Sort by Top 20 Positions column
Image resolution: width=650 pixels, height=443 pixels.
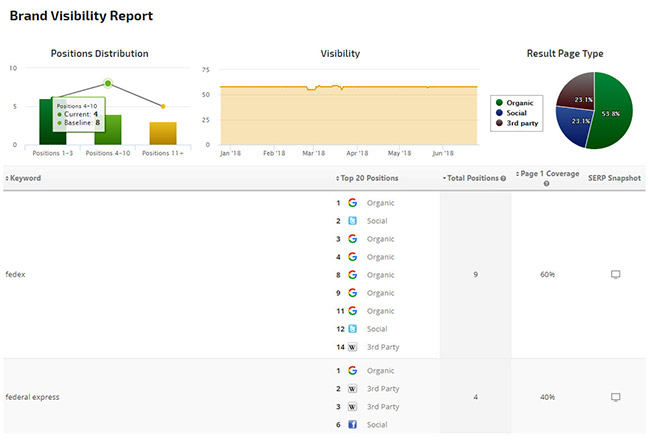point(369,178)
